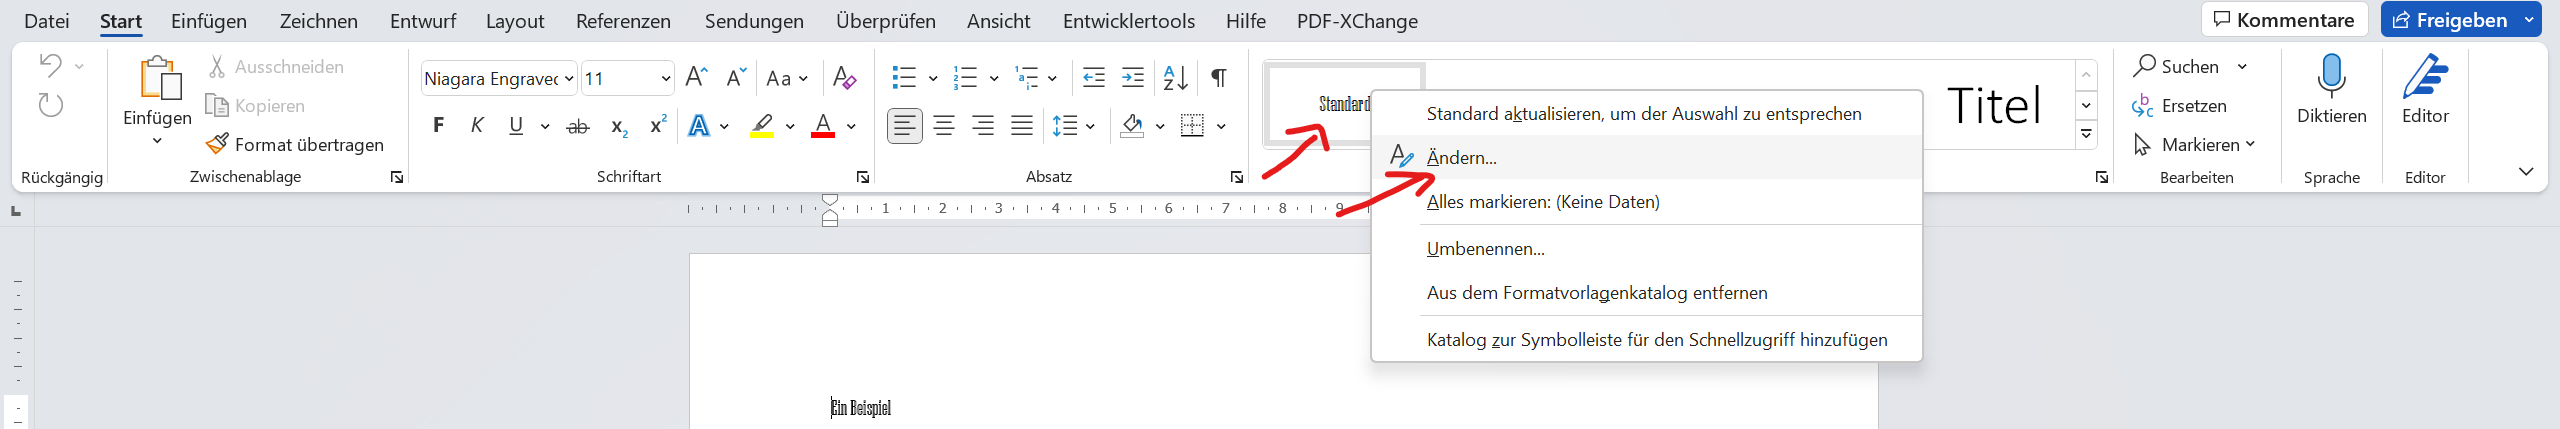Click the text effects glowing A icon

click(x=699, y=126)
